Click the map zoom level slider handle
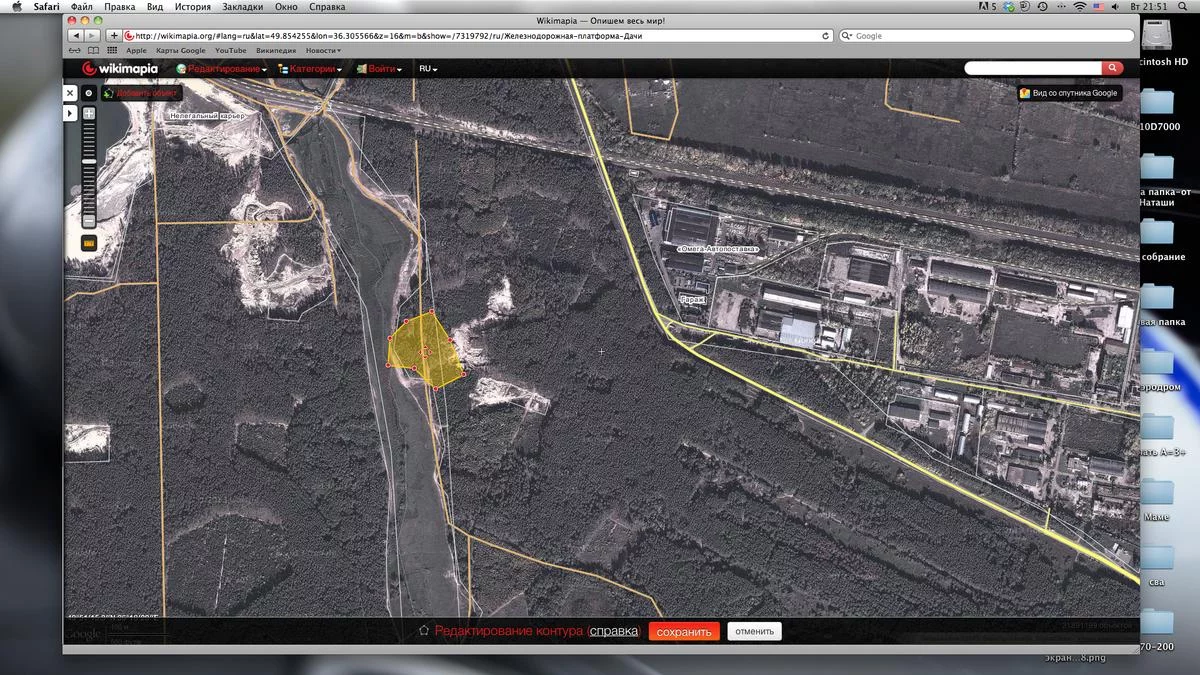 [x=89, y=161]
